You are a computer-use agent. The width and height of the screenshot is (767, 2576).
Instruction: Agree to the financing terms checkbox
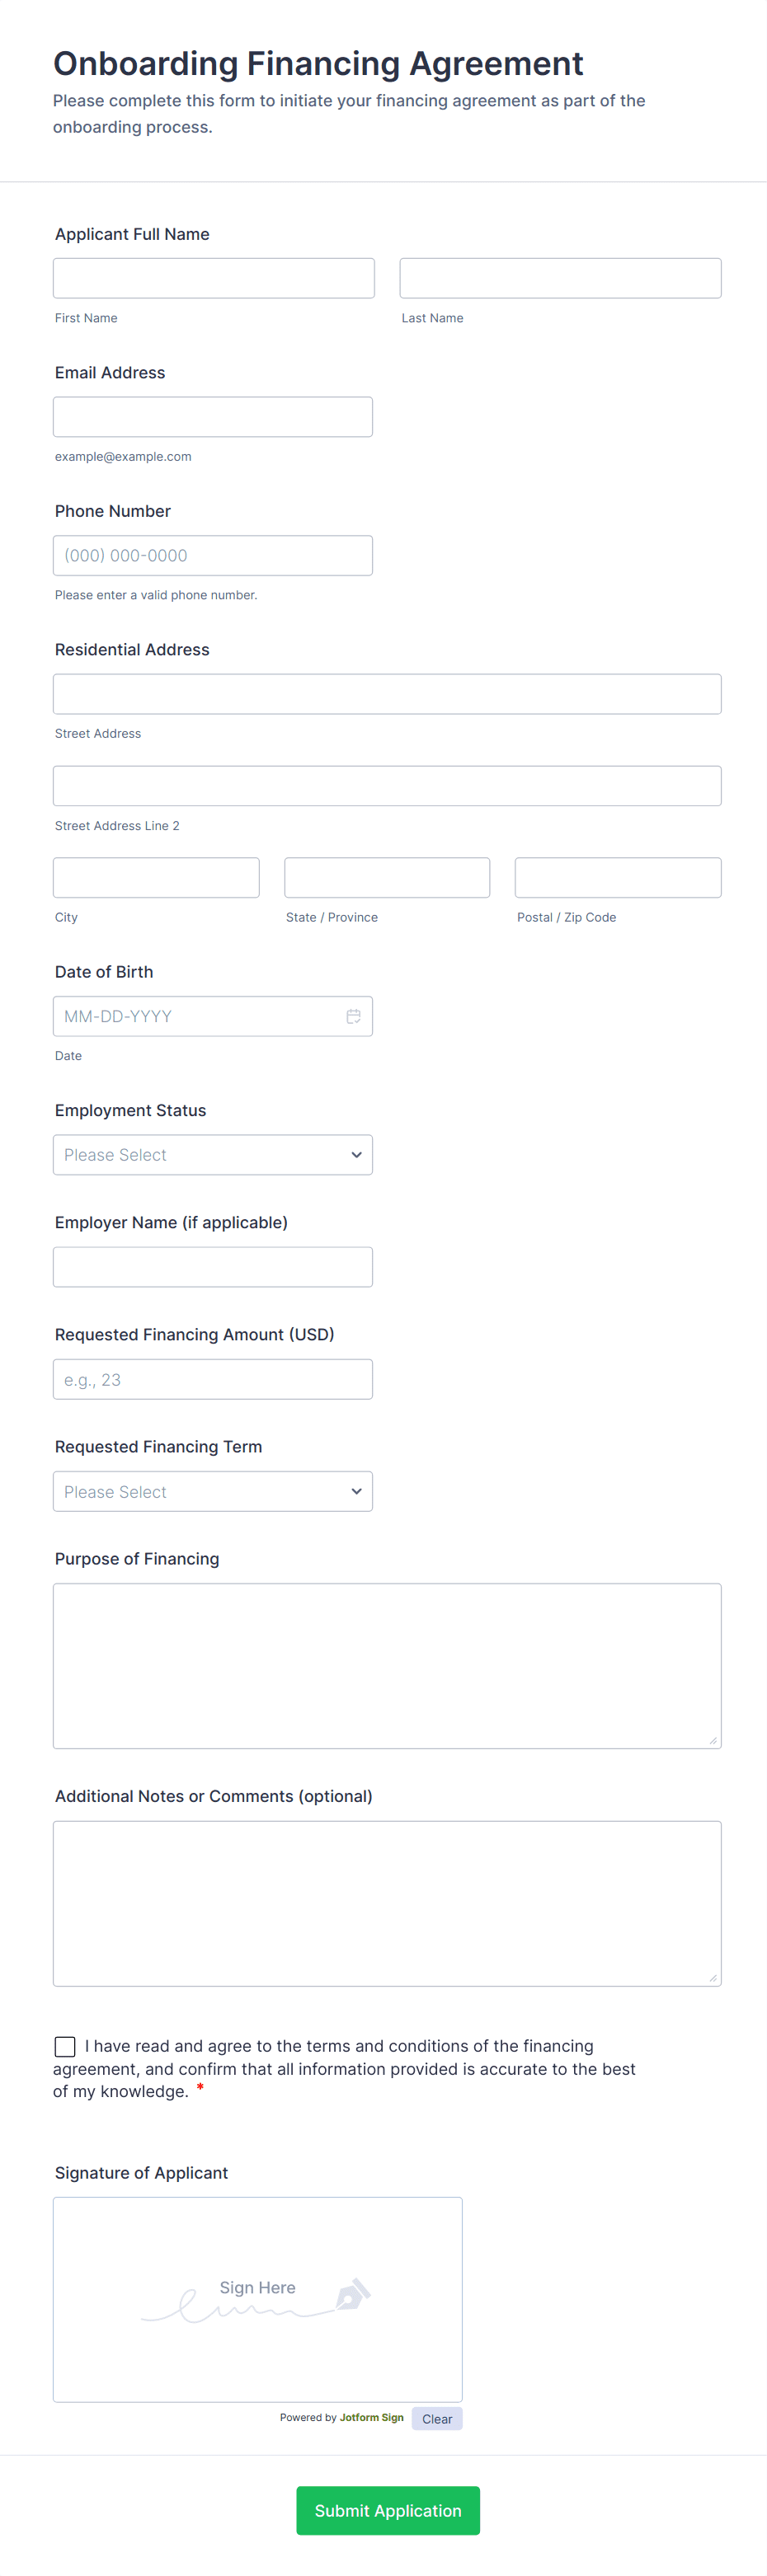[x=65, y=2046]
